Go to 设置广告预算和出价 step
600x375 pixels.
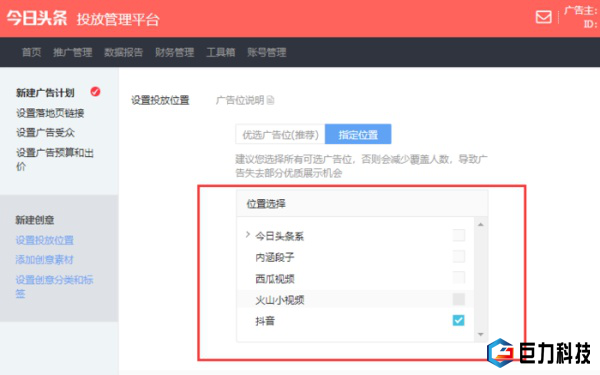pyautogui.click(x=55, y=159)
